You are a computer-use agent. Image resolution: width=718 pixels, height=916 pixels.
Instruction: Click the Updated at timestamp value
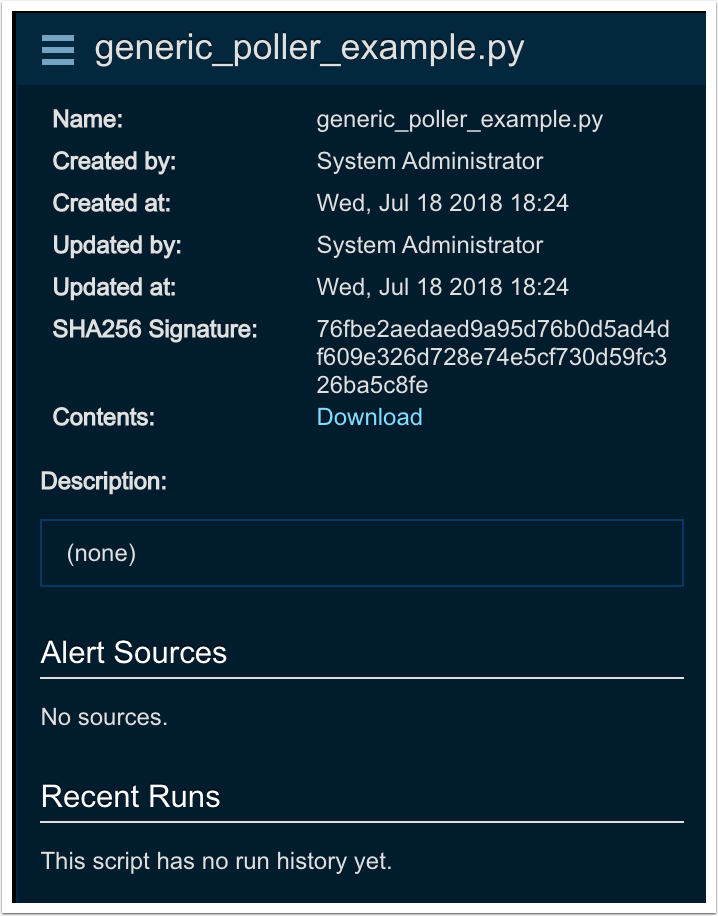coord(442,287)
